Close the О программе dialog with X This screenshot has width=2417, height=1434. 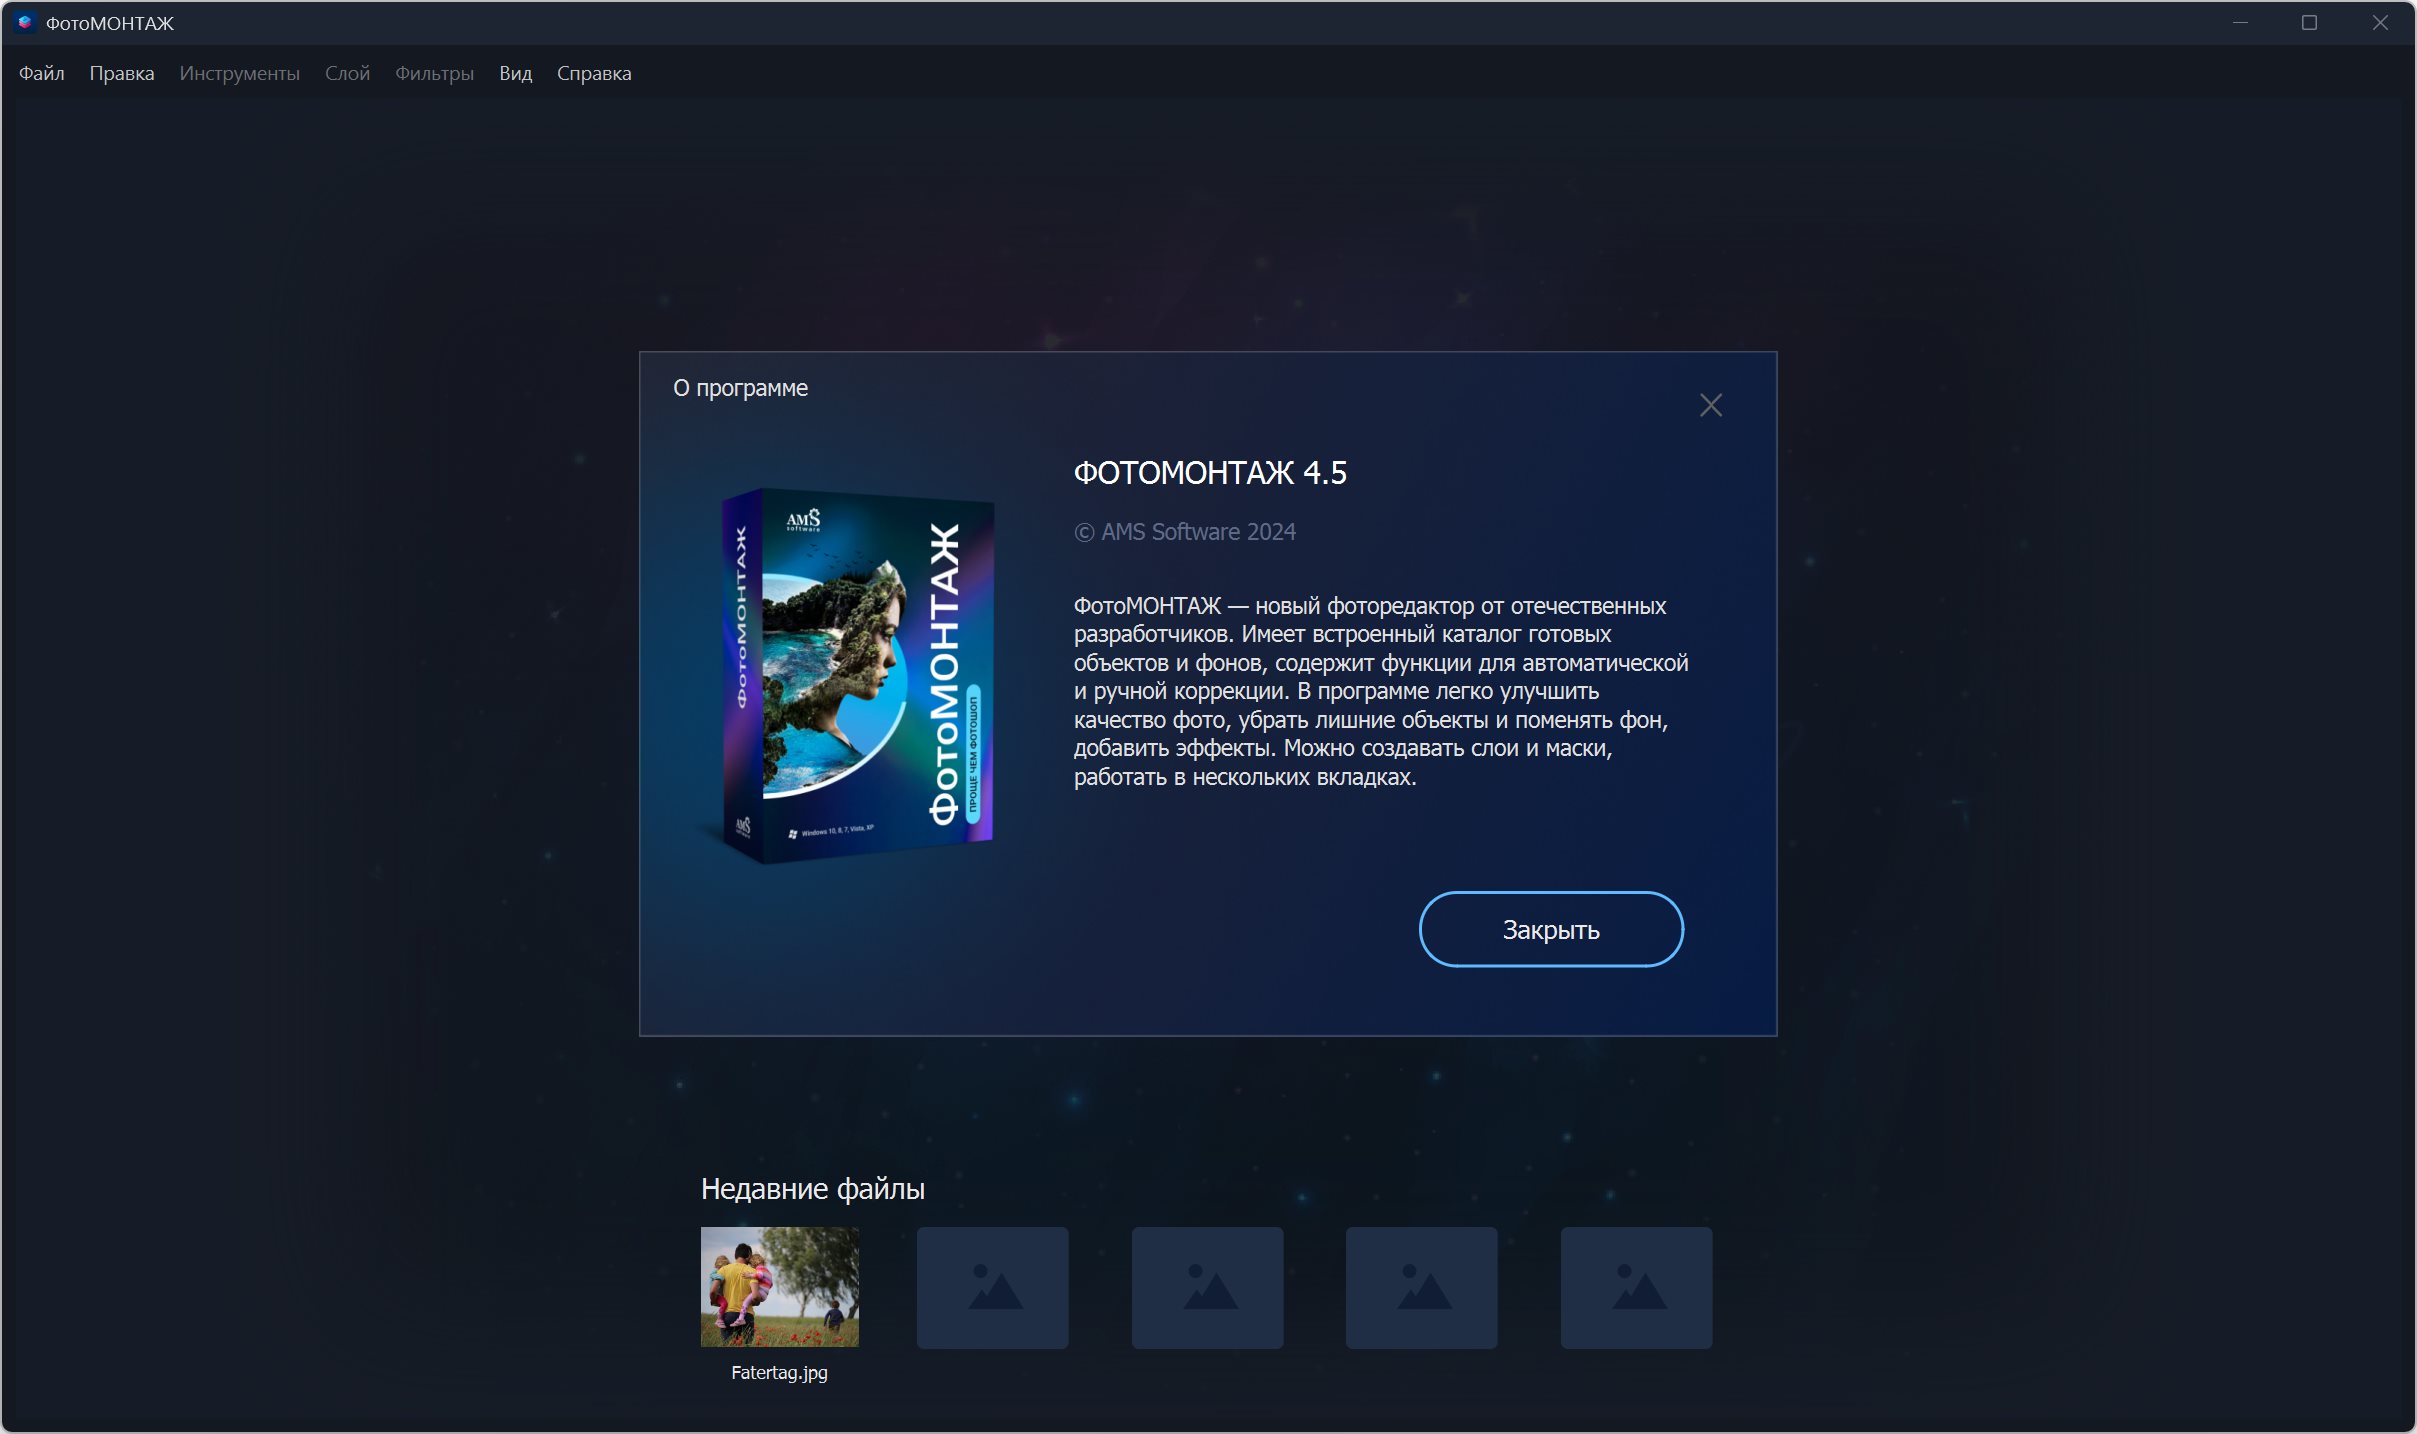1710,405
